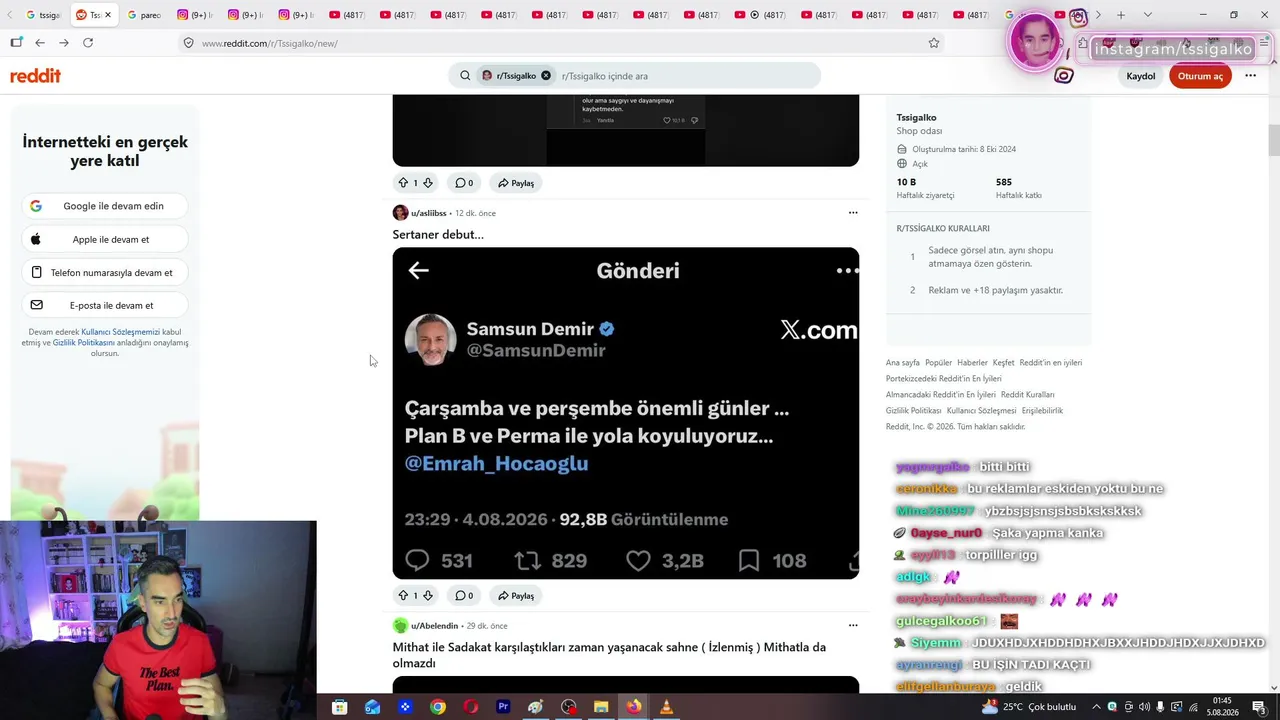Viewport: 1280px width, 720px height.
Task: Share the post above Sertaner debut
Action: [x=516, y=183]
